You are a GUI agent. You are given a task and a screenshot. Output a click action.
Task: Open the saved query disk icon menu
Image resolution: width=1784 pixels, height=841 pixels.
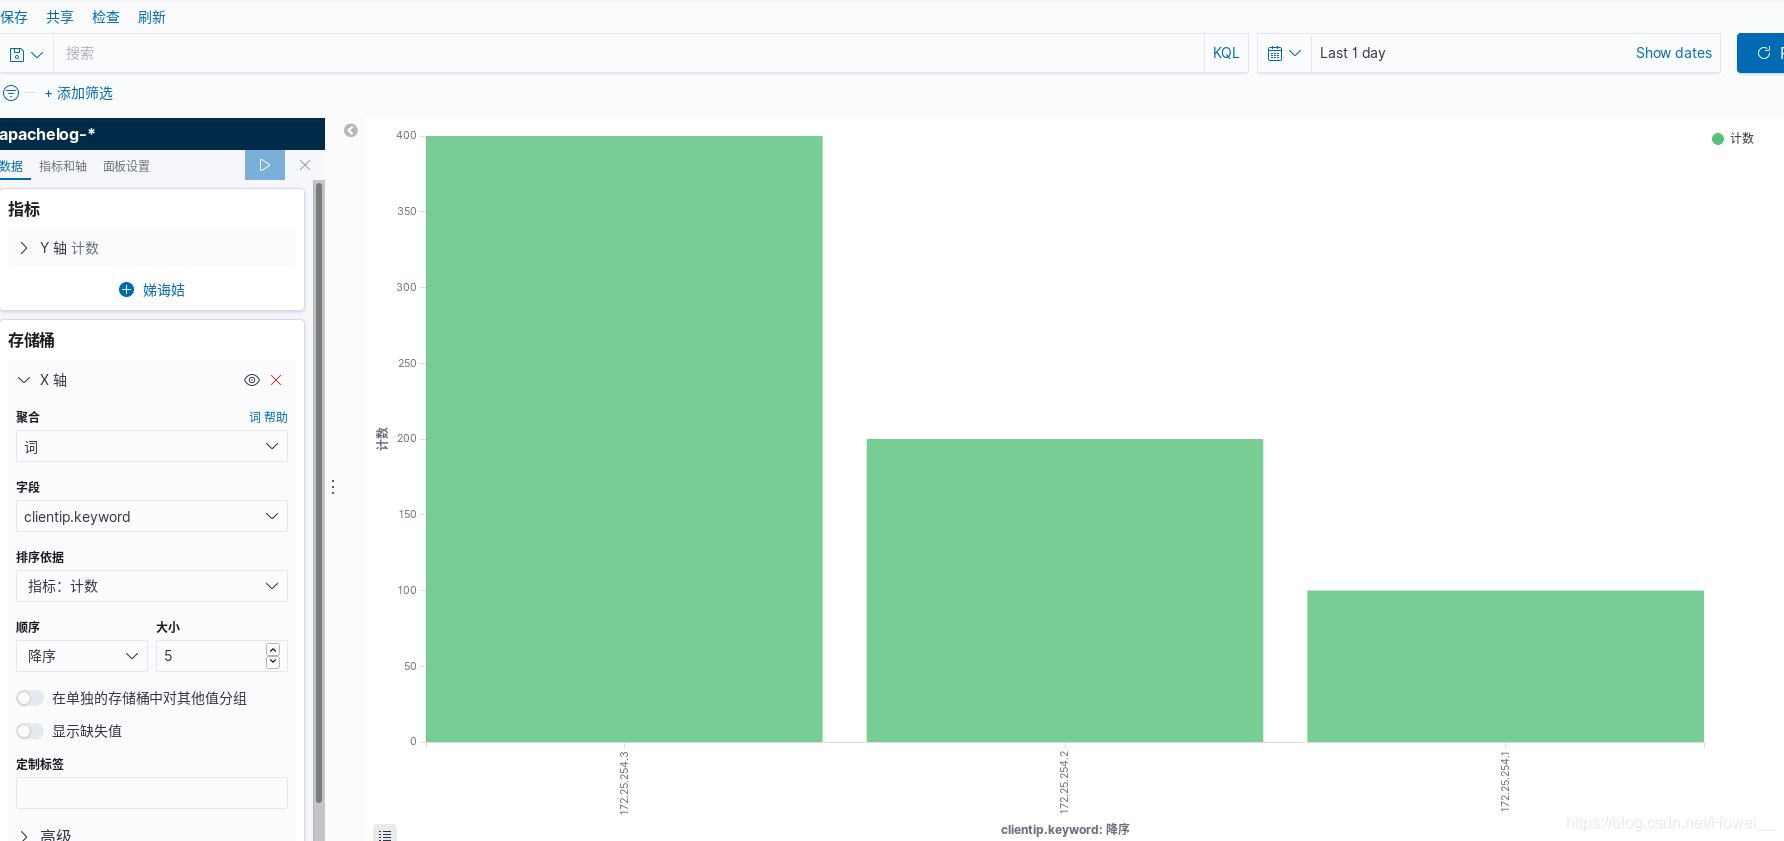(x=26, y=54)
